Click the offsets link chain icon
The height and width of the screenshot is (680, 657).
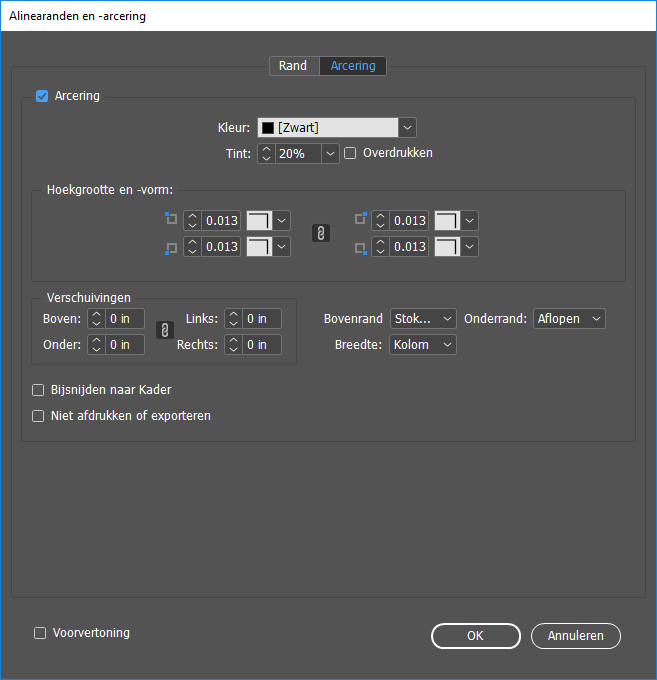[165, 332]
